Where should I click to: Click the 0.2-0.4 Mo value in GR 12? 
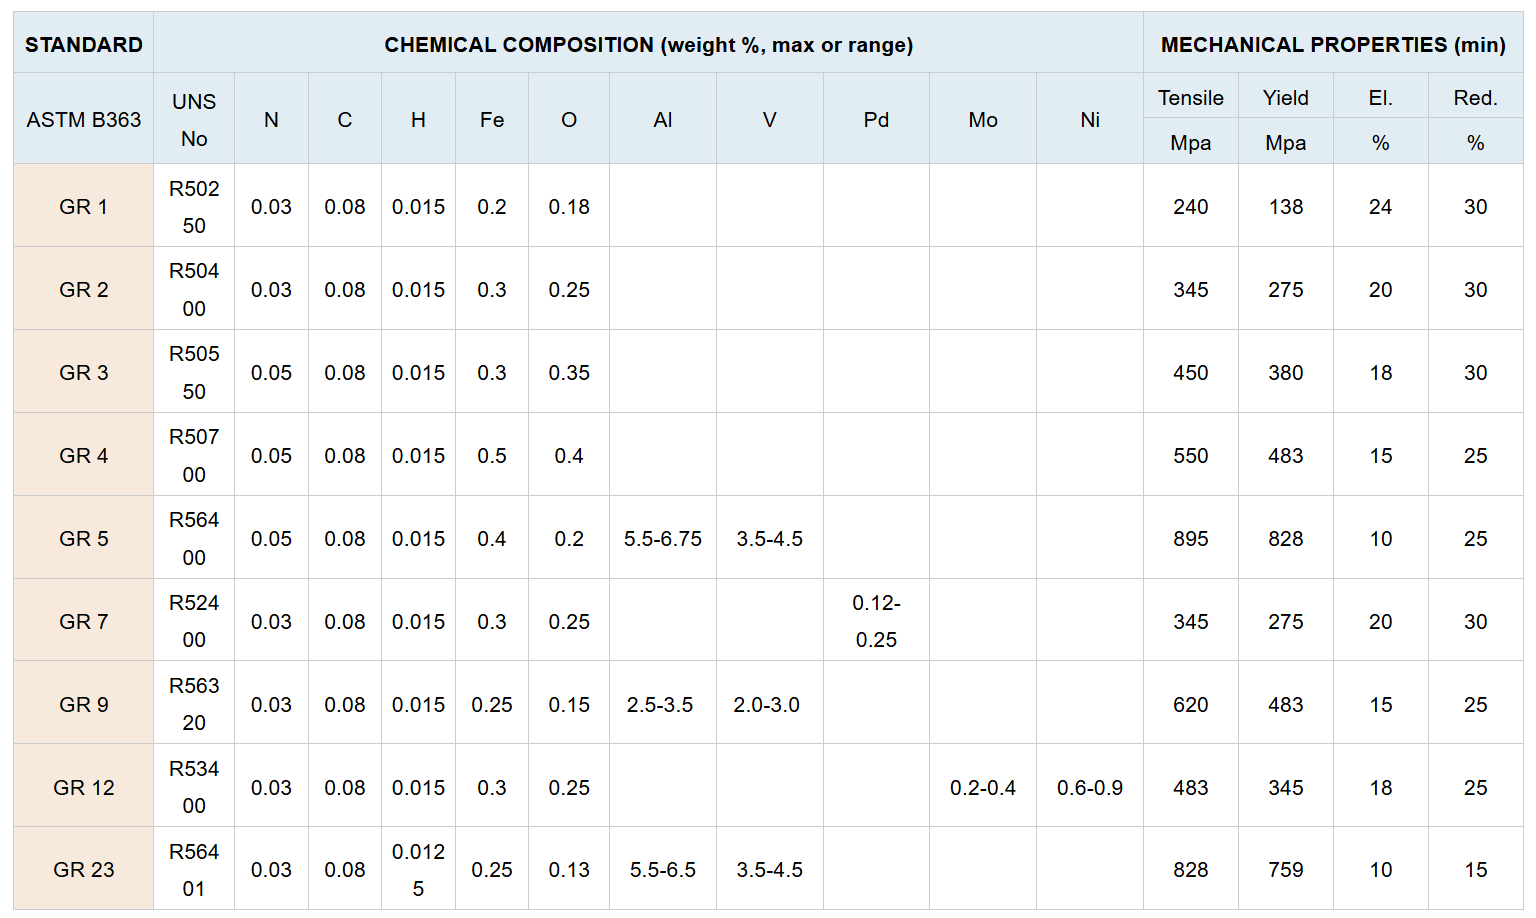click(983, 787)
